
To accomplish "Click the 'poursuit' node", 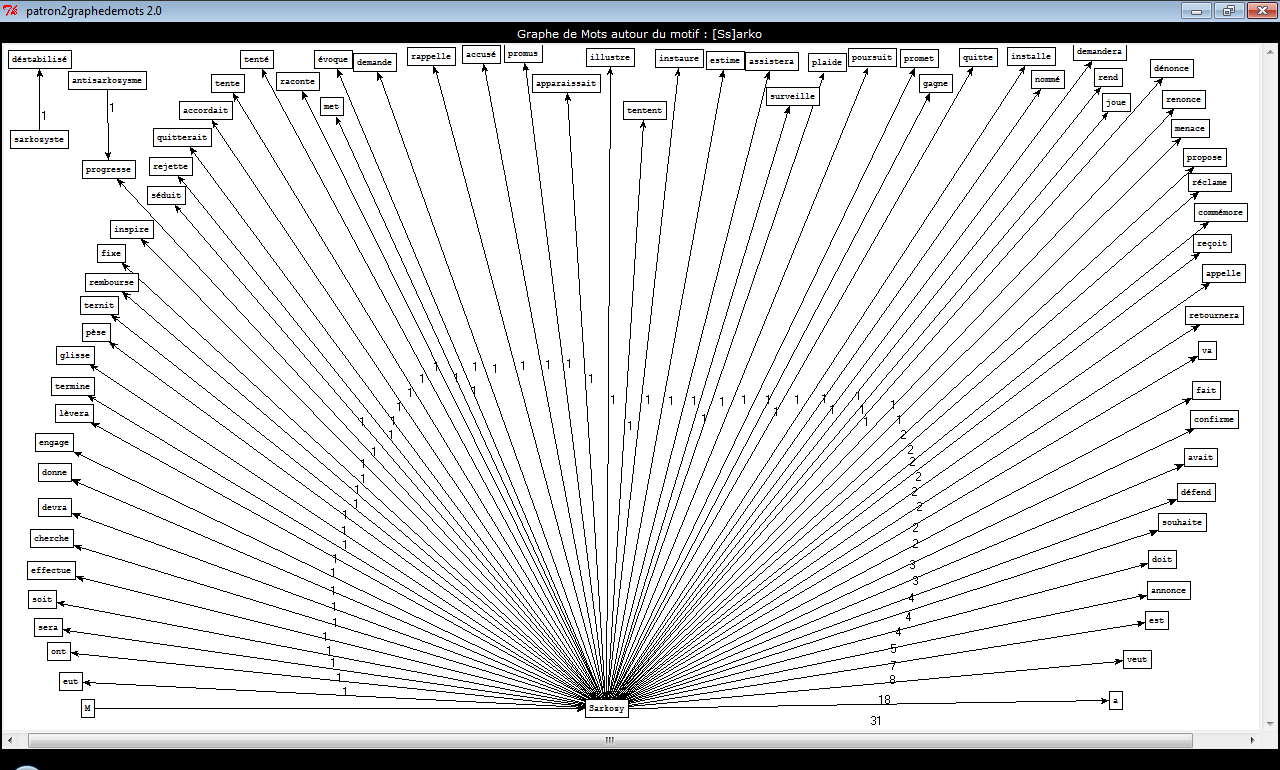I will point(873,57).
